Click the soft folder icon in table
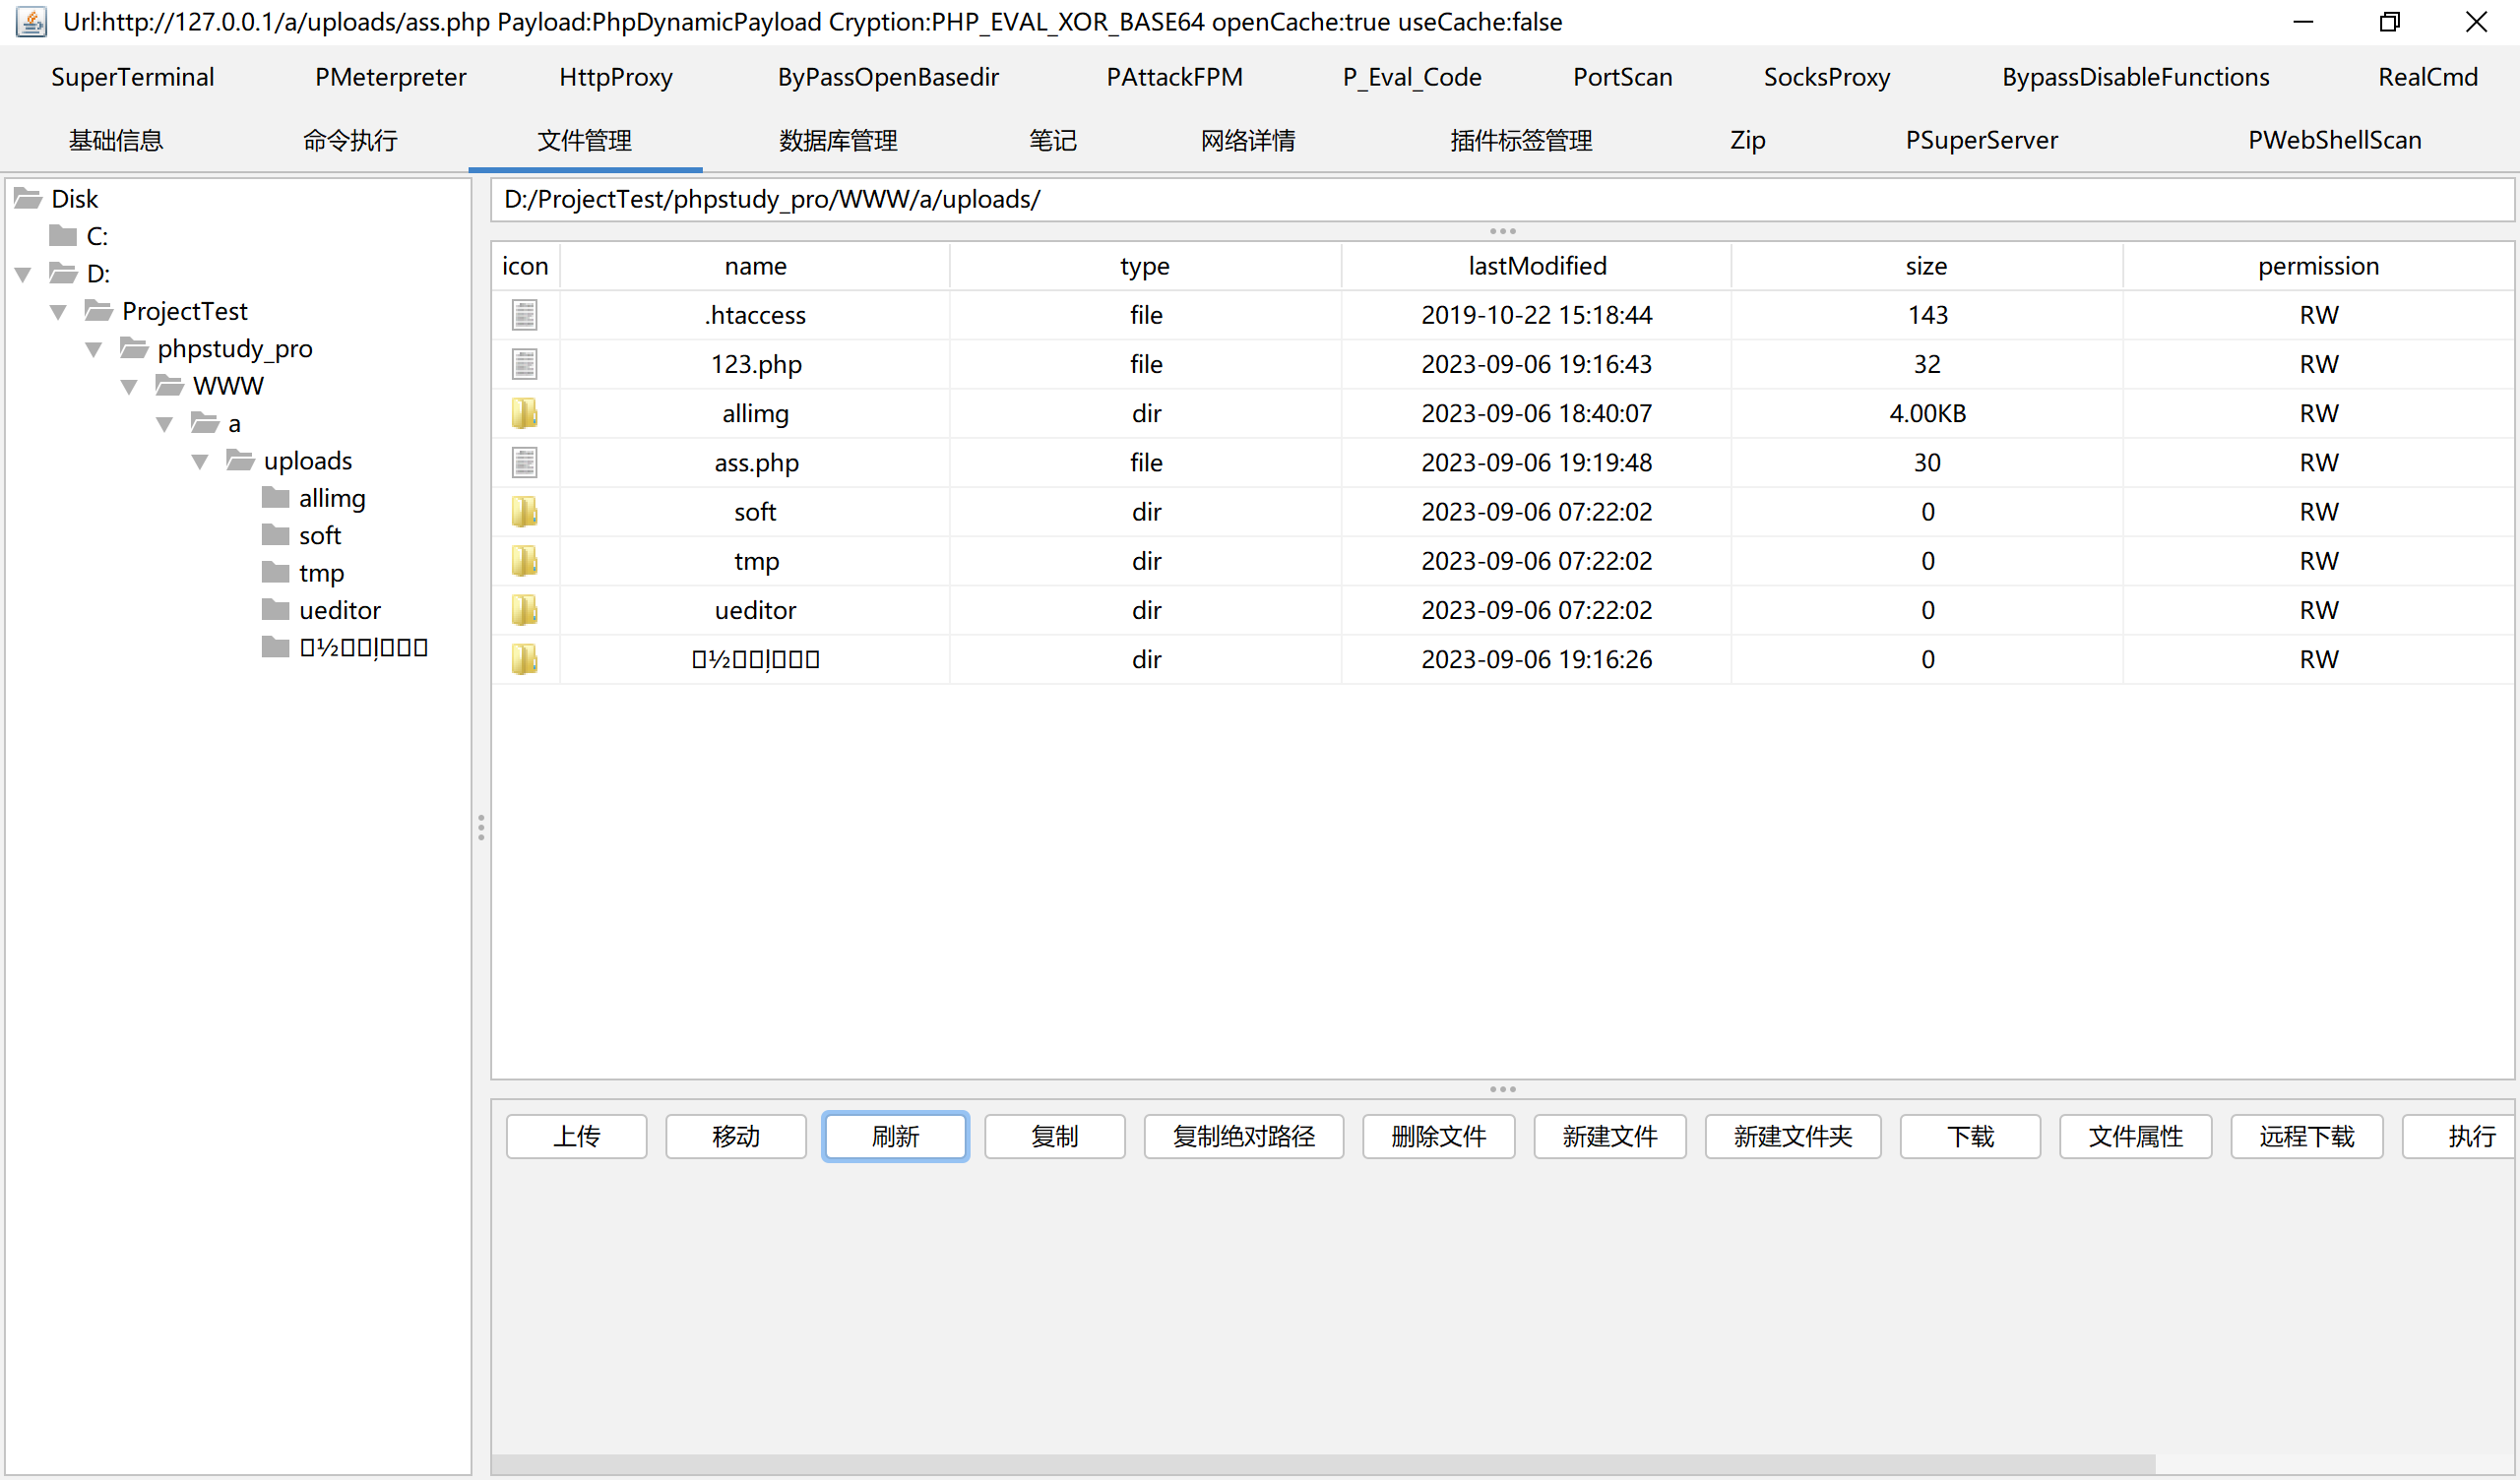 (x=525, y=511)
